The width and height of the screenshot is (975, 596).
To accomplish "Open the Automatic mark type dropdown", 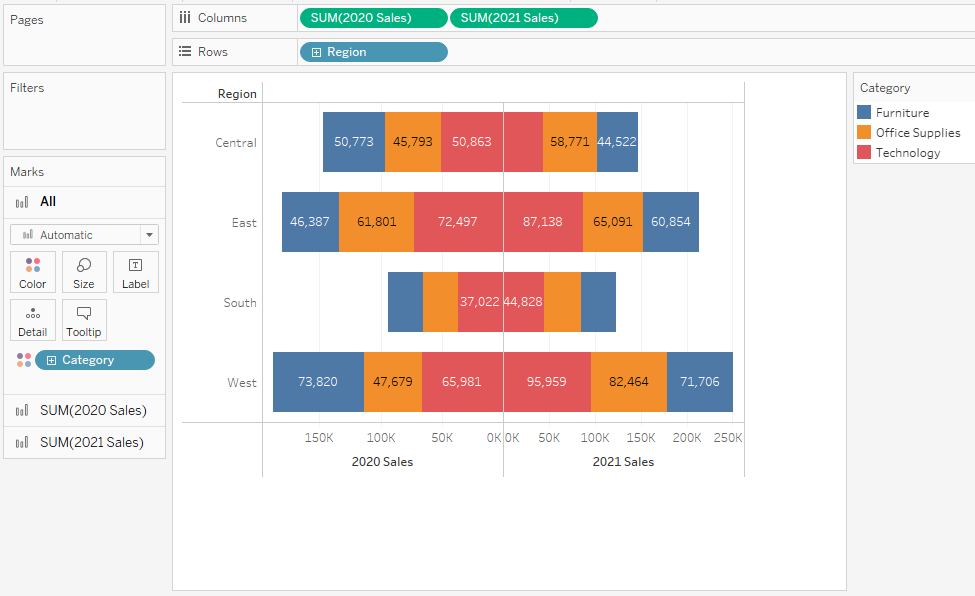I will 148,234.
